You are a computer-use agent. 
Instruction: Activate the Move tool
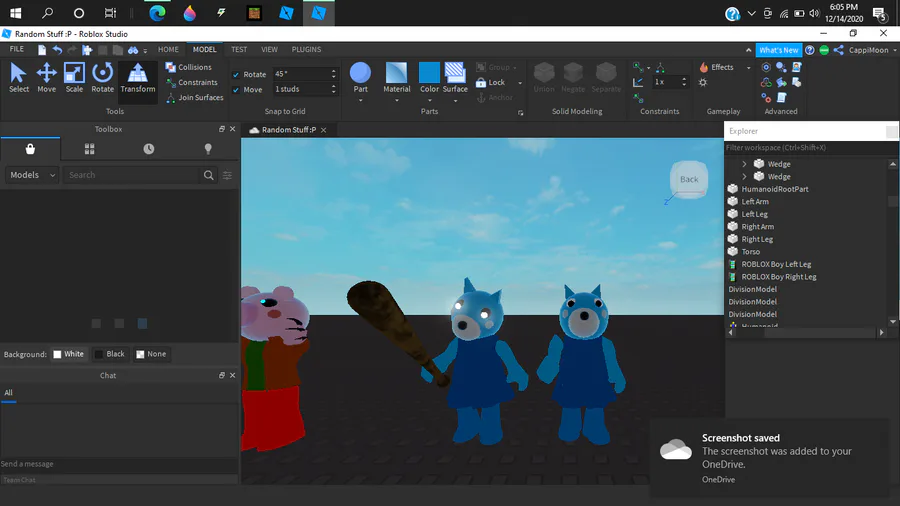click(x=46, y=77)
